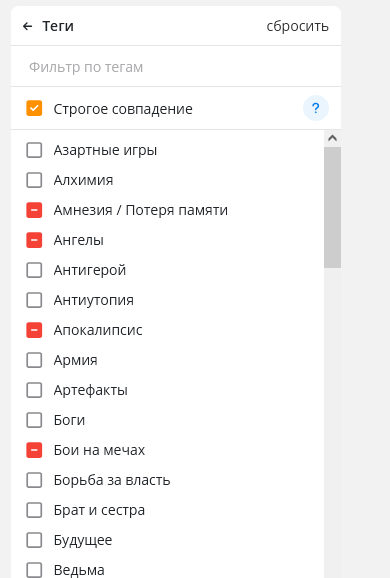Tick the Антигерой checkbox
The image size is (390, 578).
(x=34, y=270)
